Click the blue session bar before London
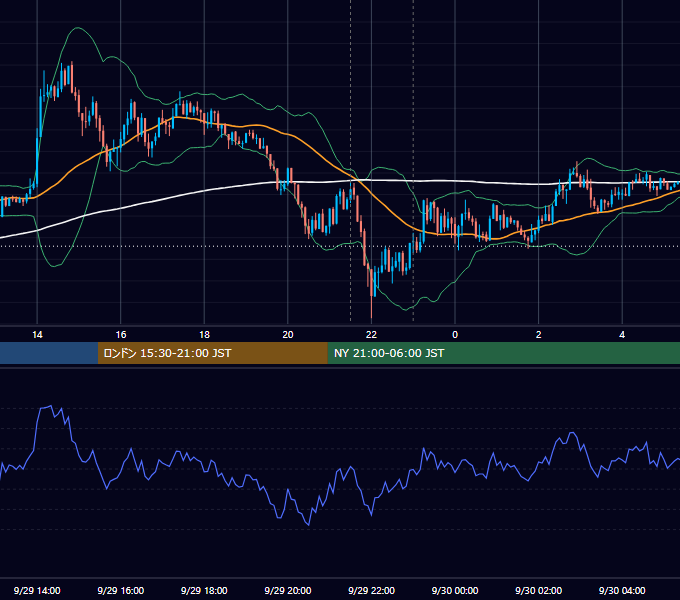The height and width of the screenshot is (600, 680). [49, 353]
